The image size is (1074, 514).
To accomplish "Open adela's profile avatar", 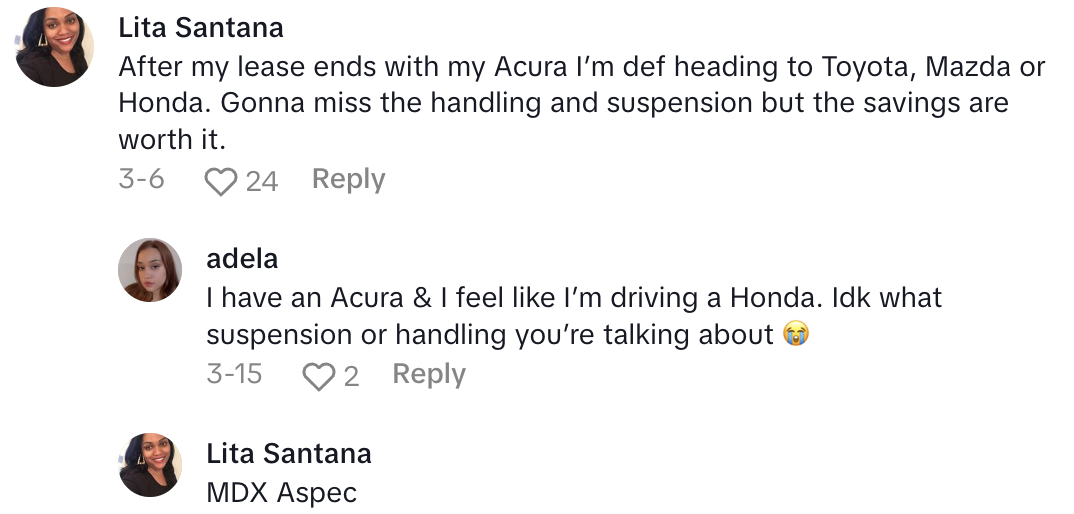I will (x=150, y=270).
